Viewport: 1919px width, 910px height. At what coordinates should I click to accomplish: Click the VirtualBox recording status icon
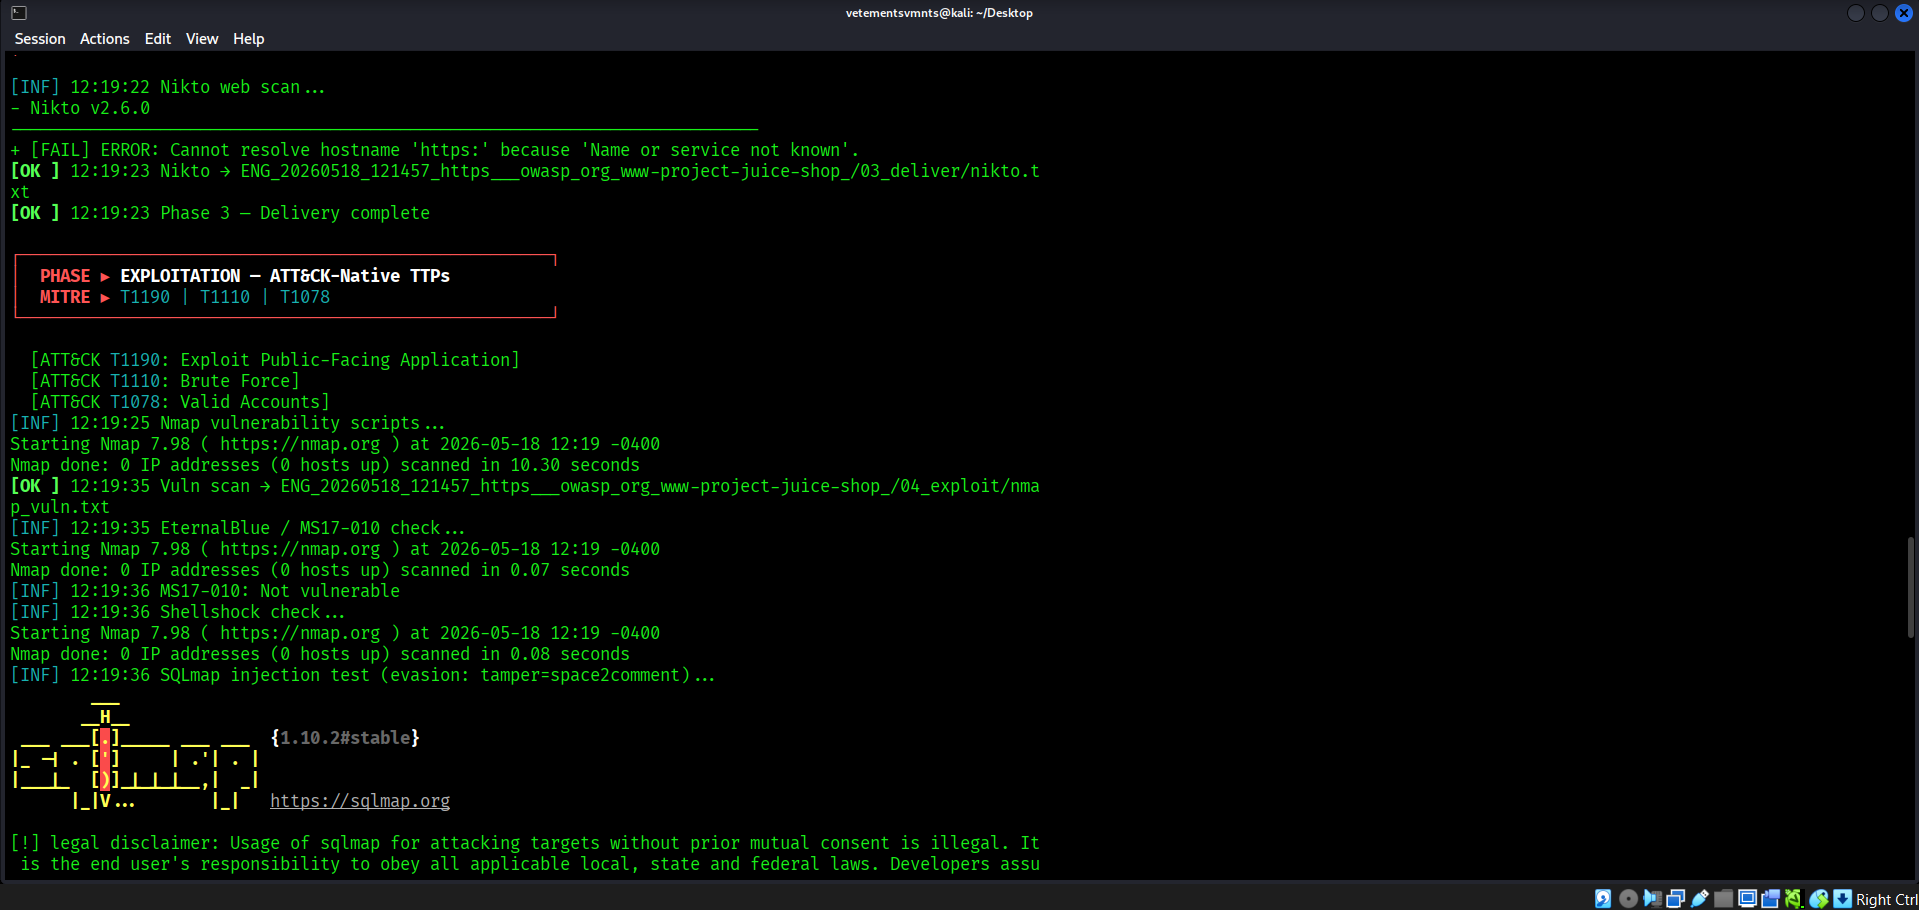pos(1770,899)
